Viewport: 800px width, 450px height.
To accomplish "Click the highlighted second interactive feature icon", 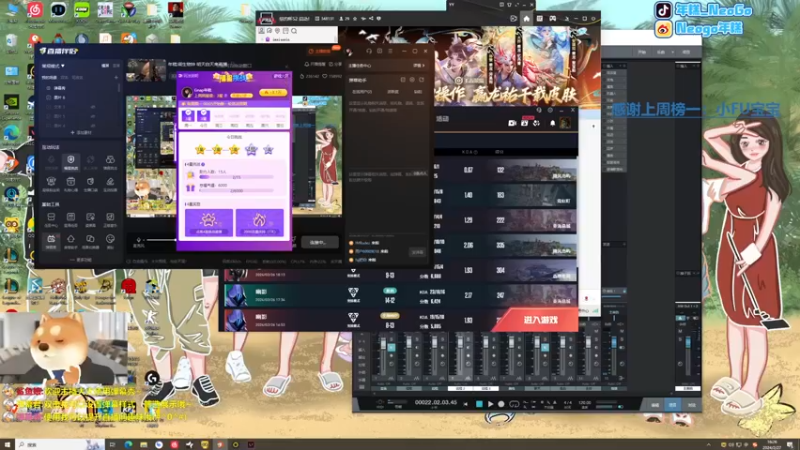I will (70, 162).
